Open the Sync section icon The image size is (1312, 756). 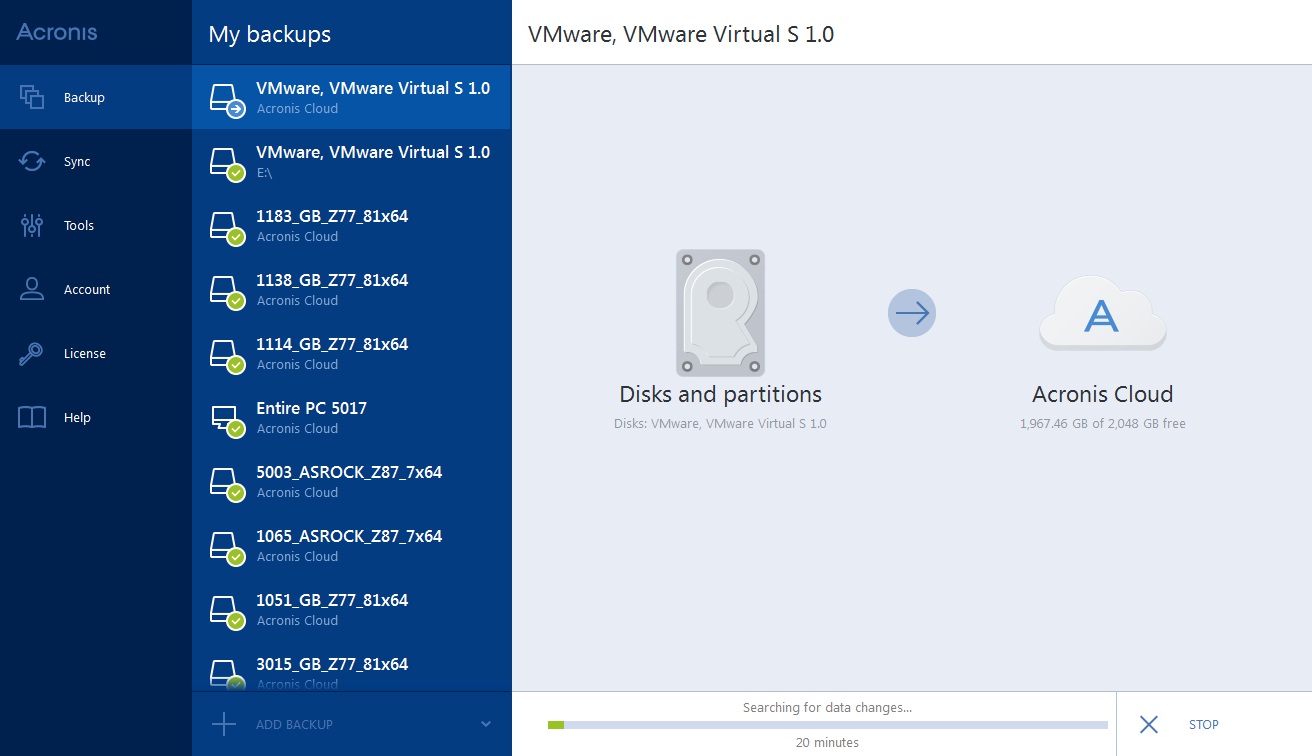coord(32,161)
